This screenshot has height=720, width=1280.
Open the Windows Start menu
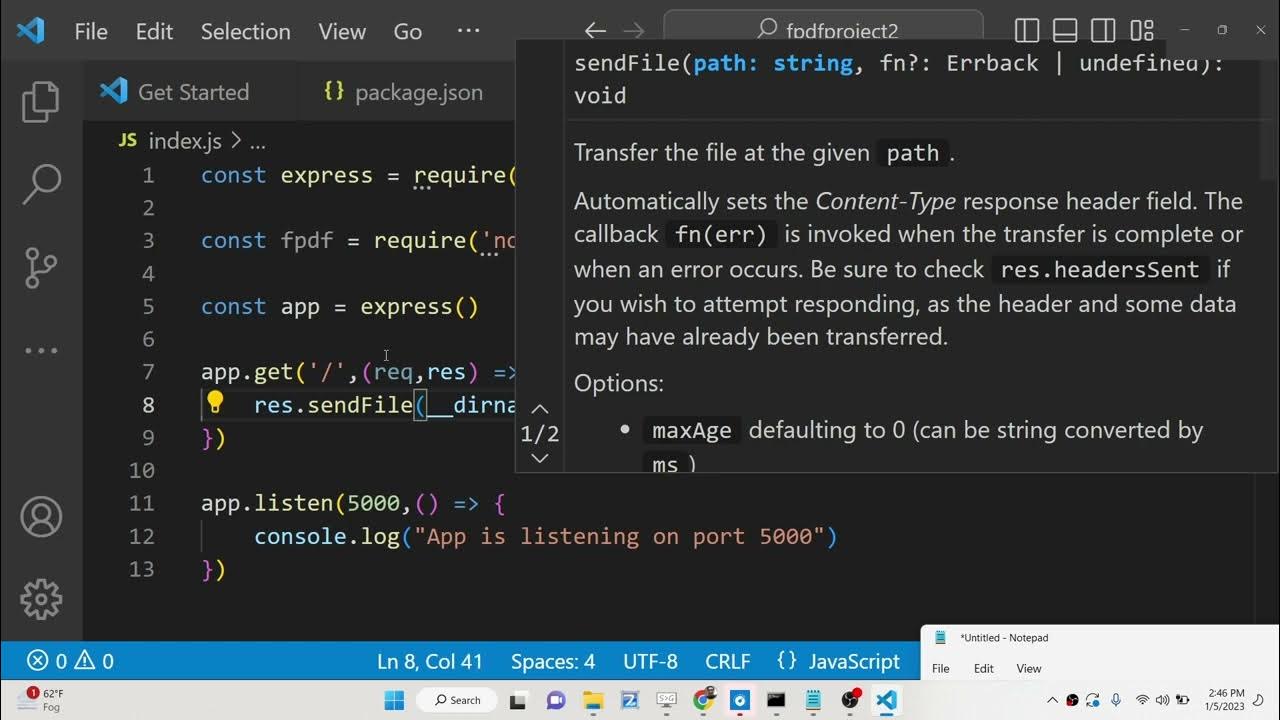tap(394, 700)
